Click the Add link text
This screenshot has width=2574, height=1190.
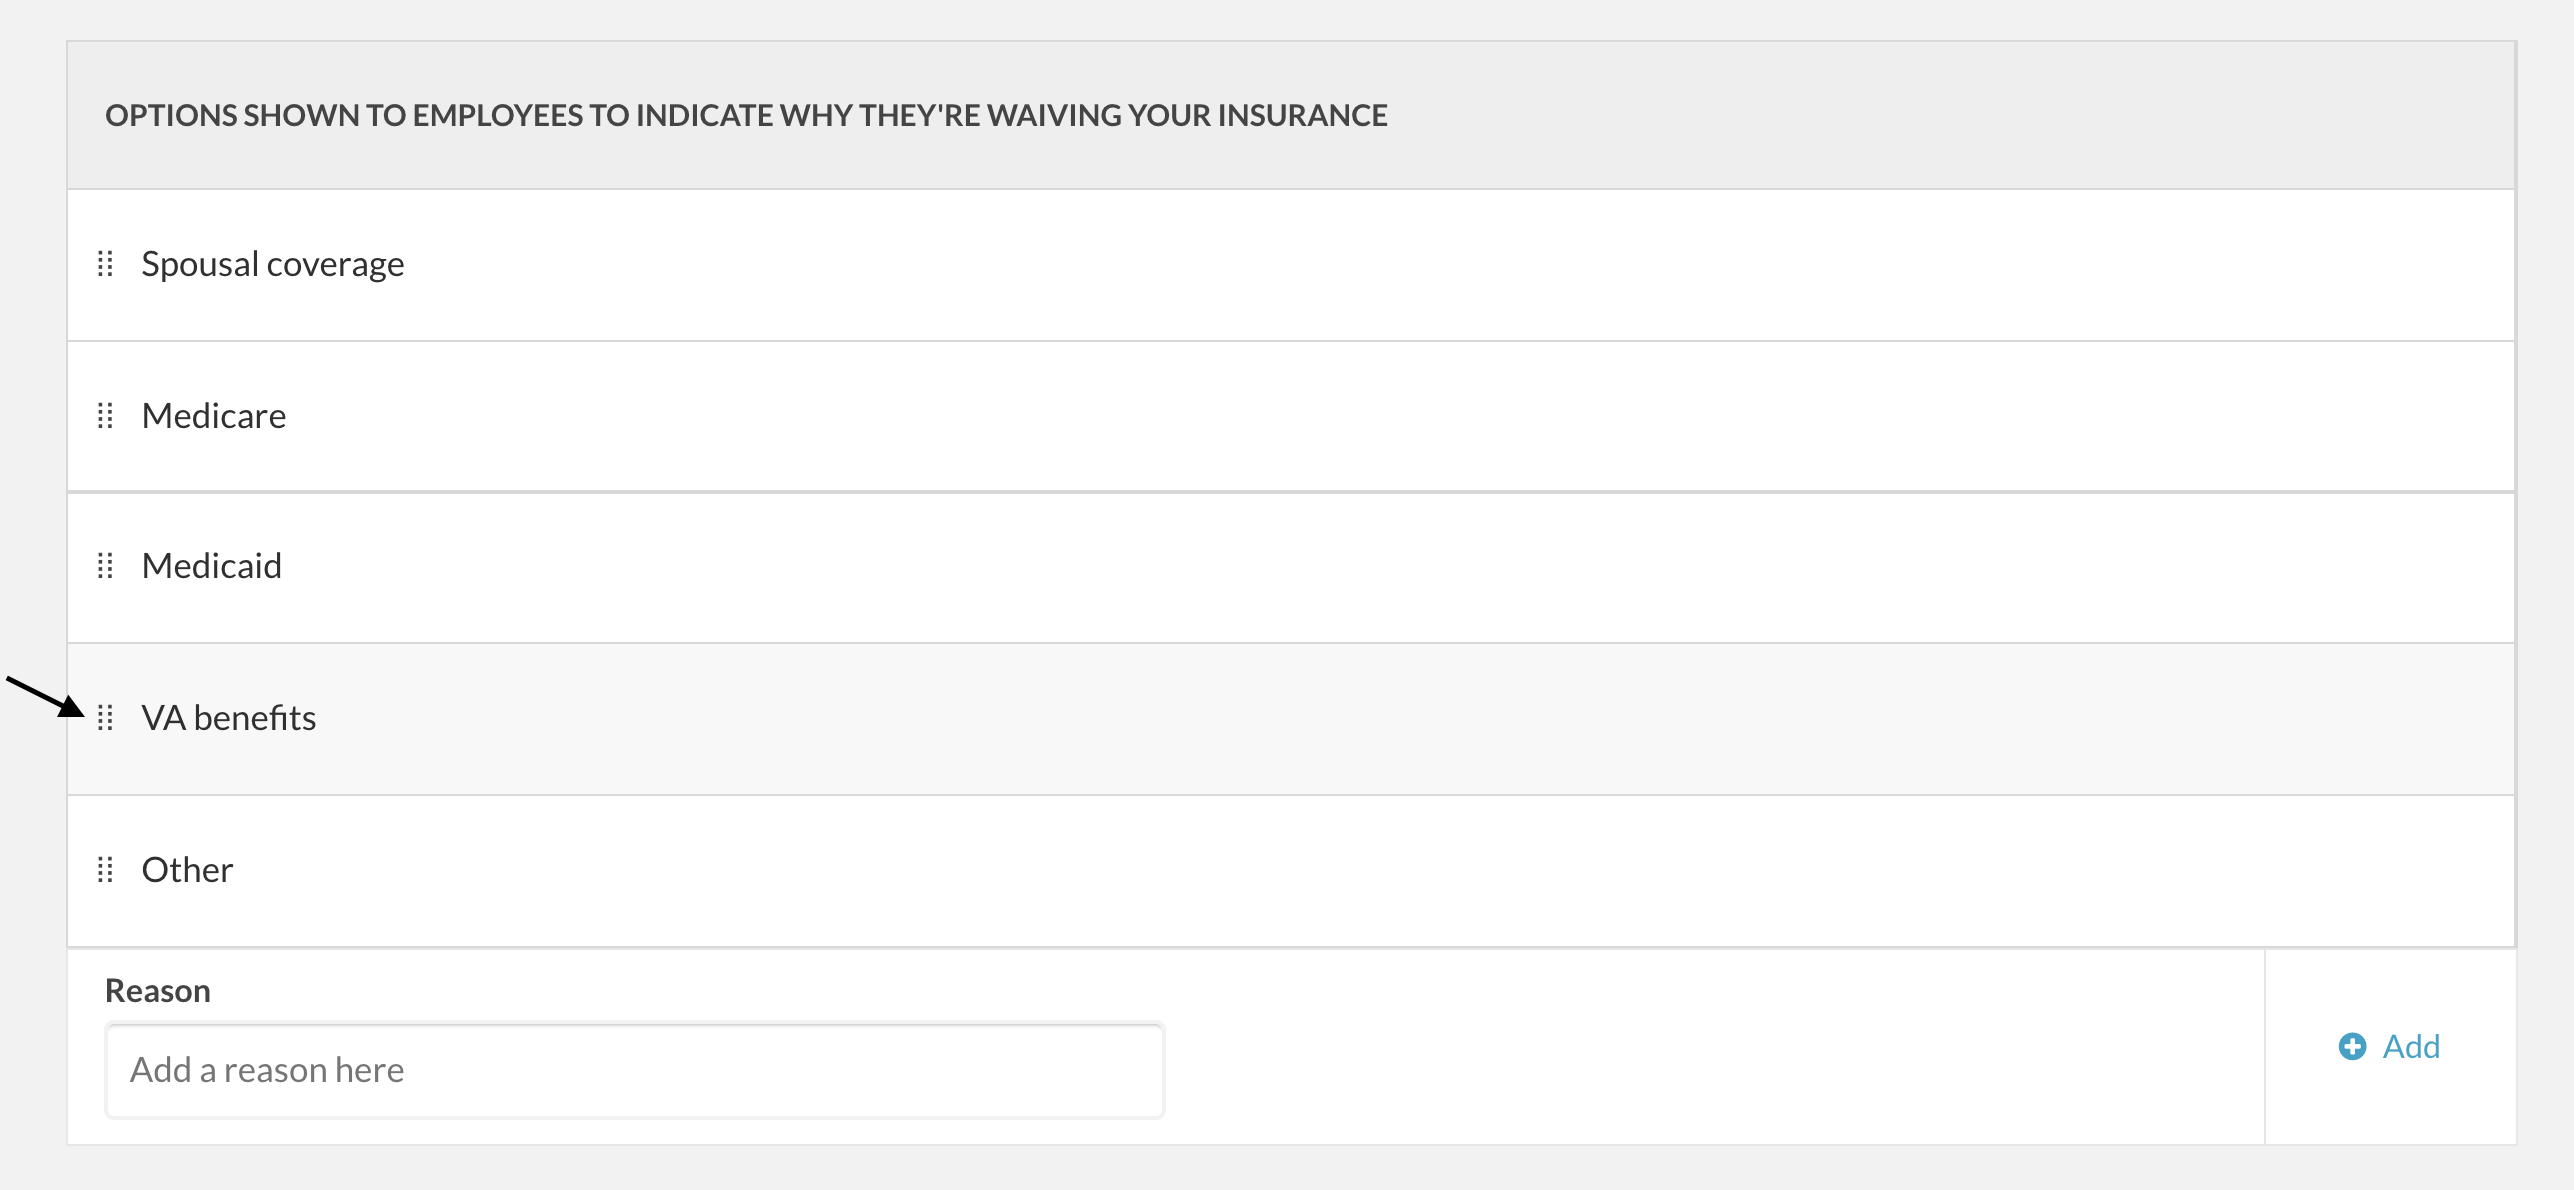click(x=2411, y=1047)
